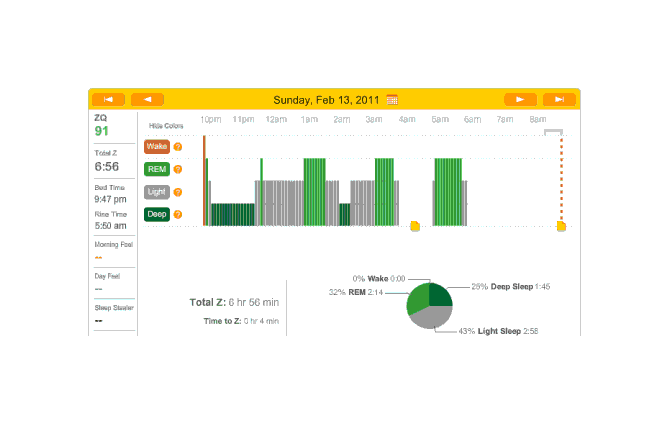
Task: Set the Day Feel value
Action: 99,289
